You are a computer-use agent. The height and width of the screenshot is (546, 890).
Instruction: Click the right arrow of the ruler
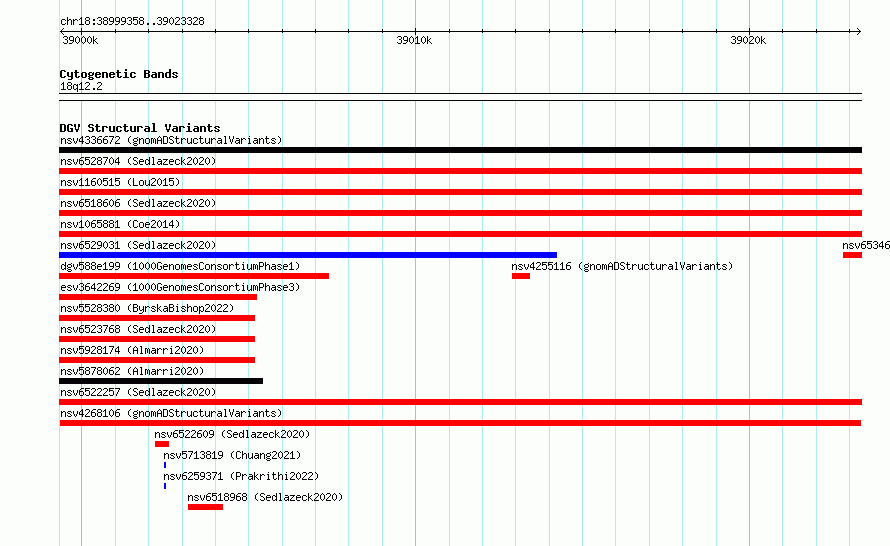858,31
